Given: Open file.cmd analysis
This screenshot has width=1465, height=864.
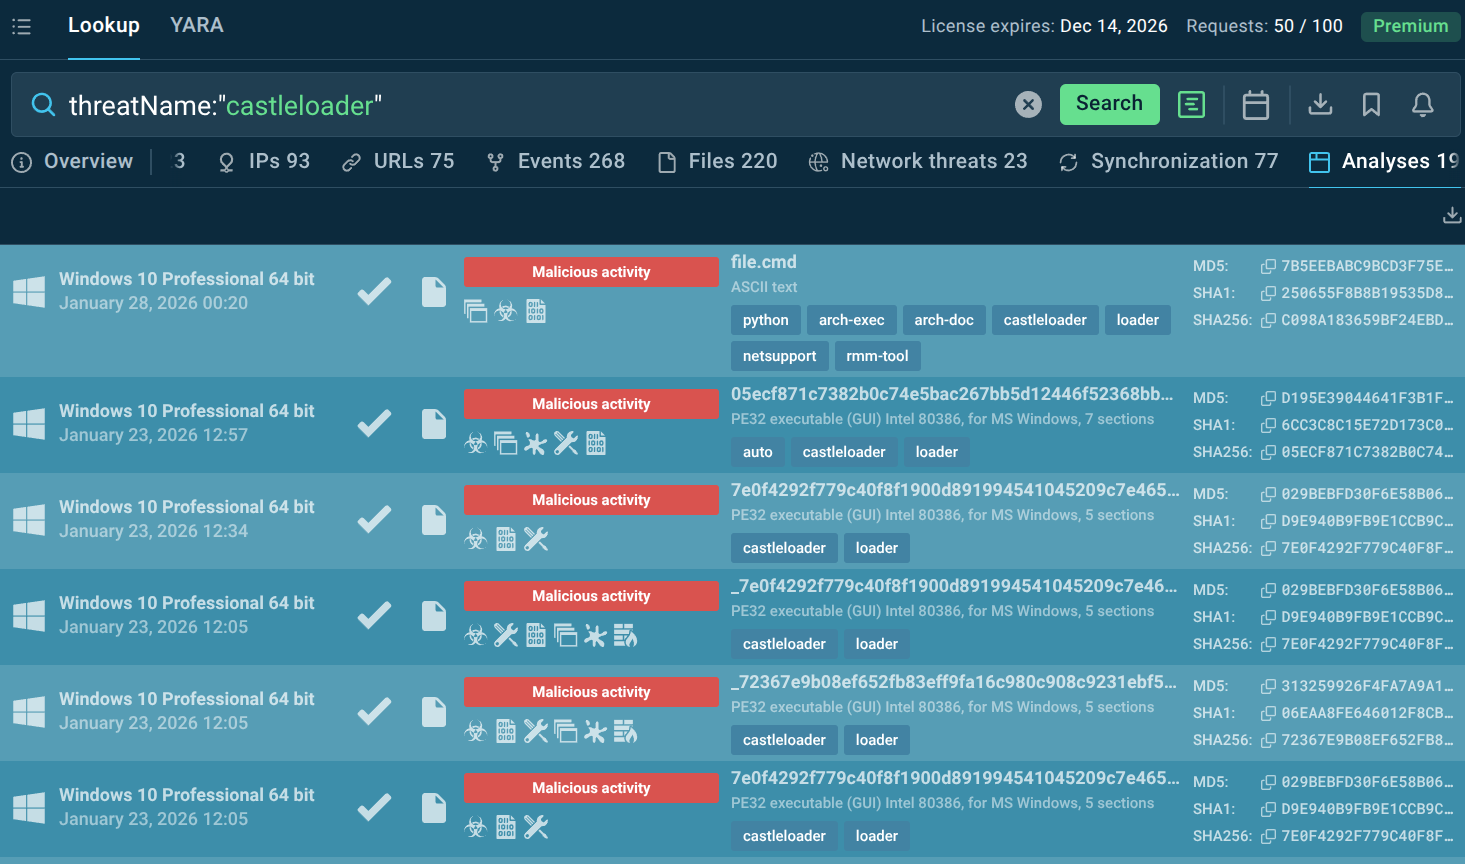Looking at the screenshot, I should (764, 262).
